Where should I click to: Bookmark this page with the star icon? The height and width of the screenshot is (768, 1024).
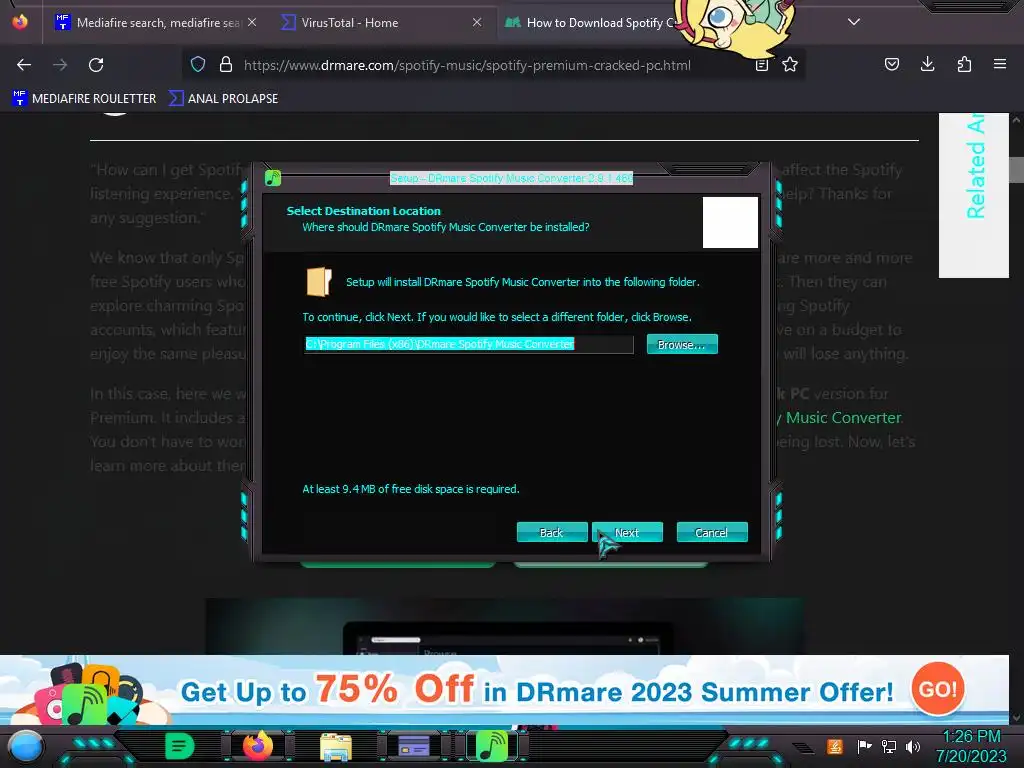[790, 65]
